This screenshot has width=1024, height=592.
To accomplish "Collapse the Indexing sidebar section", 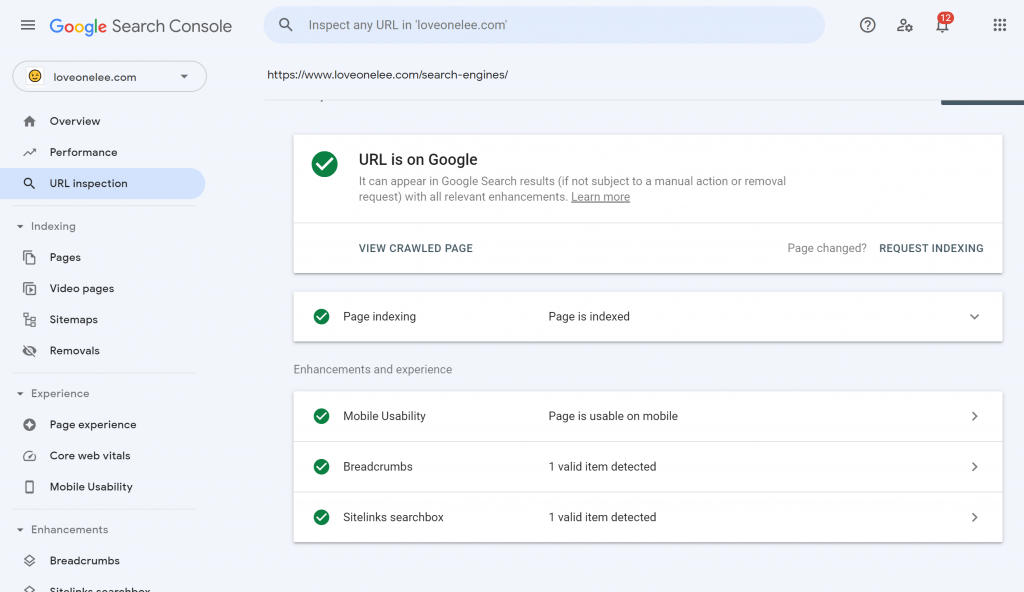I will click(x=20, y=227).
